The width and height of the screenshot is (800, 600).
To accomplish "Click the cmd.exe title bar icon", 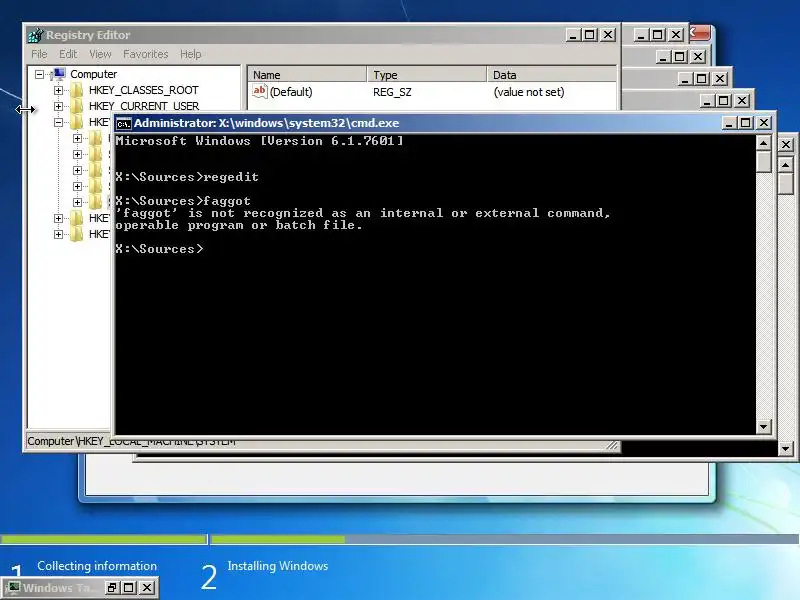I will (123, 123).
